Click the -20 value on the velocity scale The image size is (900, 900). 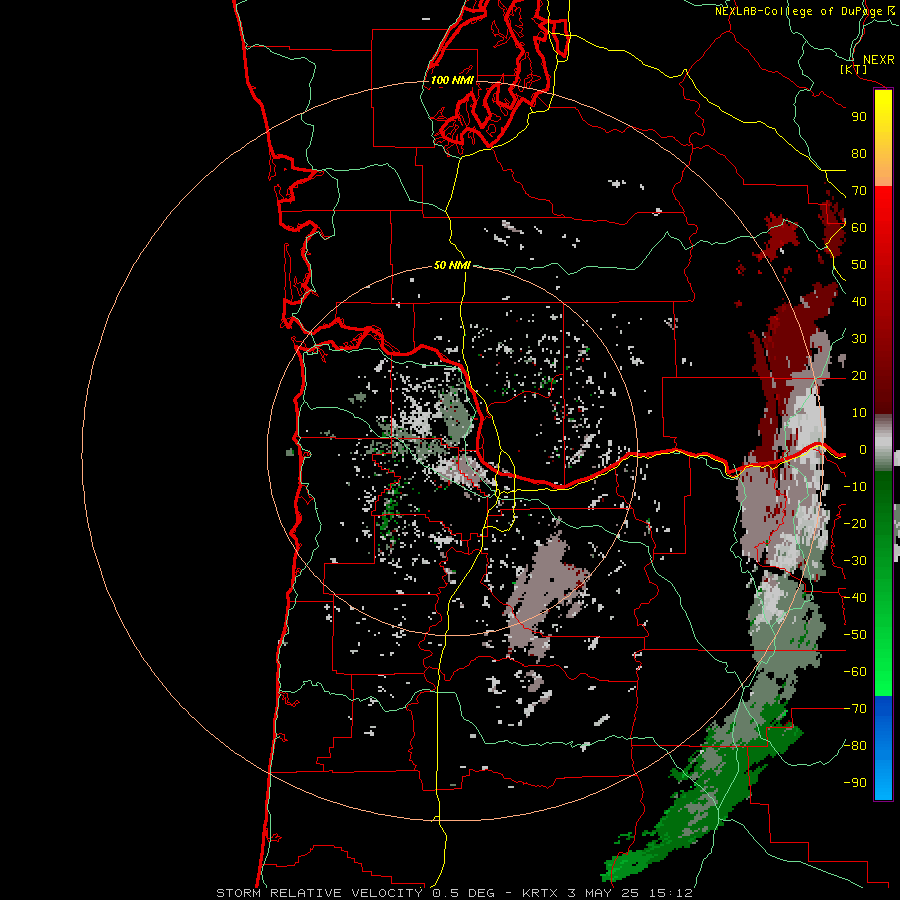[x=855, y=524]
